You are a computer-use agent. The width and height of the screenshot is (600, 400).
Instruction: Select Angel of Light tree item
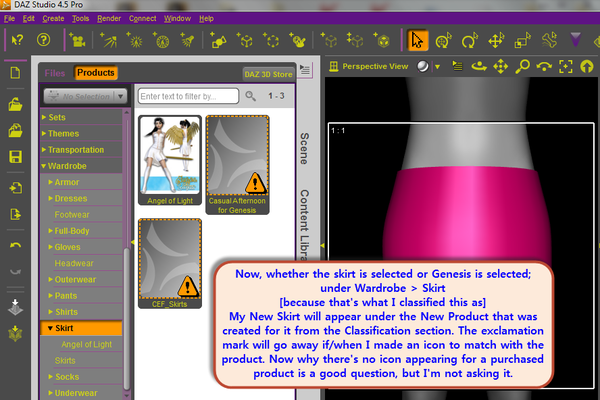pos(86,344)
